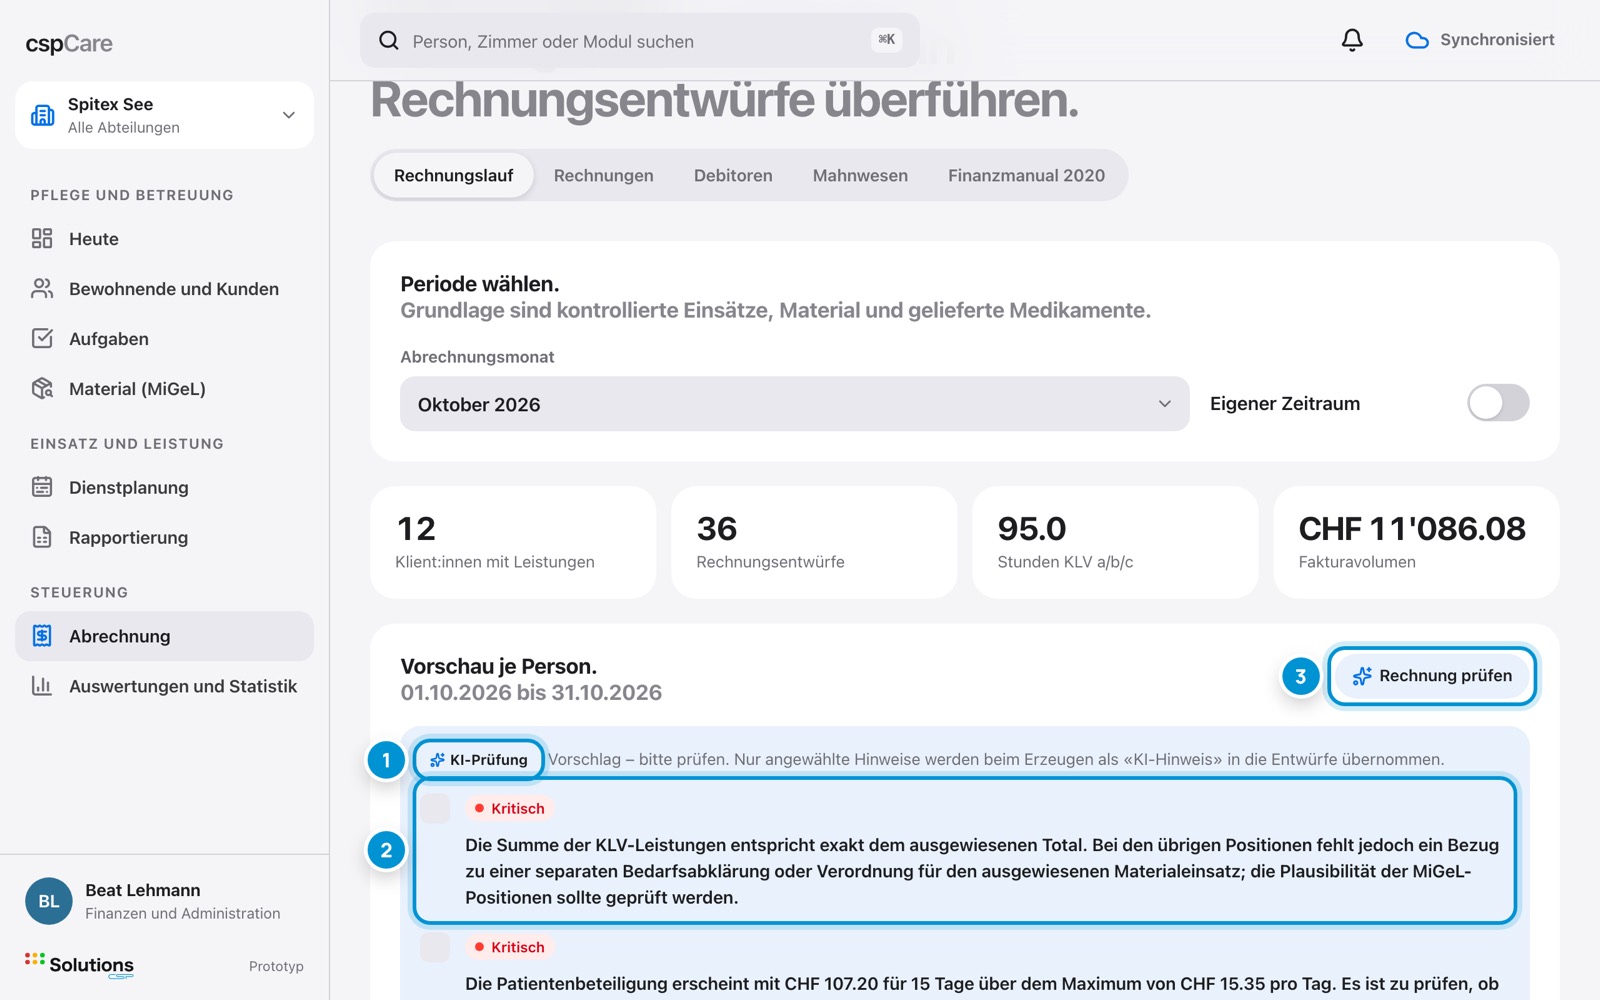Check the first Kritisch hint about KLV-Leistungen
The width and height of the screenshot is (1600, 1000).
435,808
